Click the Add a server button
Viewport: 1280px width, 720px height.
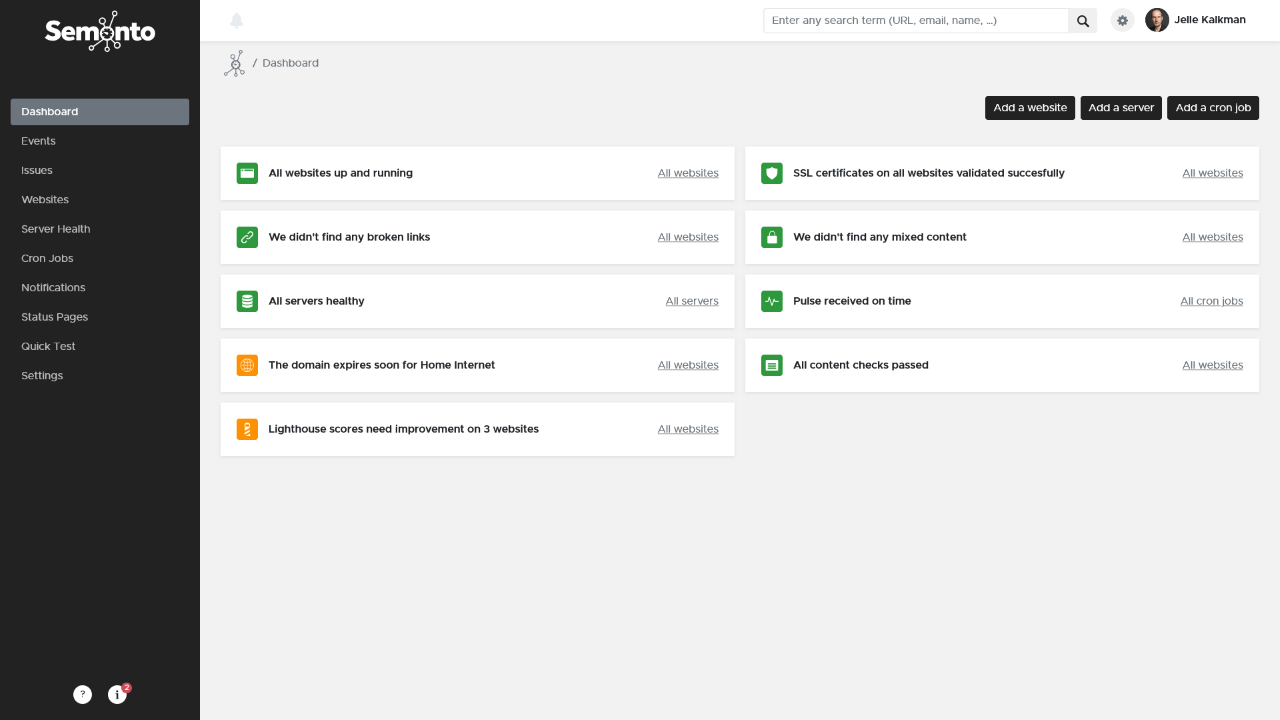pyautogui.click(x=1121, y=108)
